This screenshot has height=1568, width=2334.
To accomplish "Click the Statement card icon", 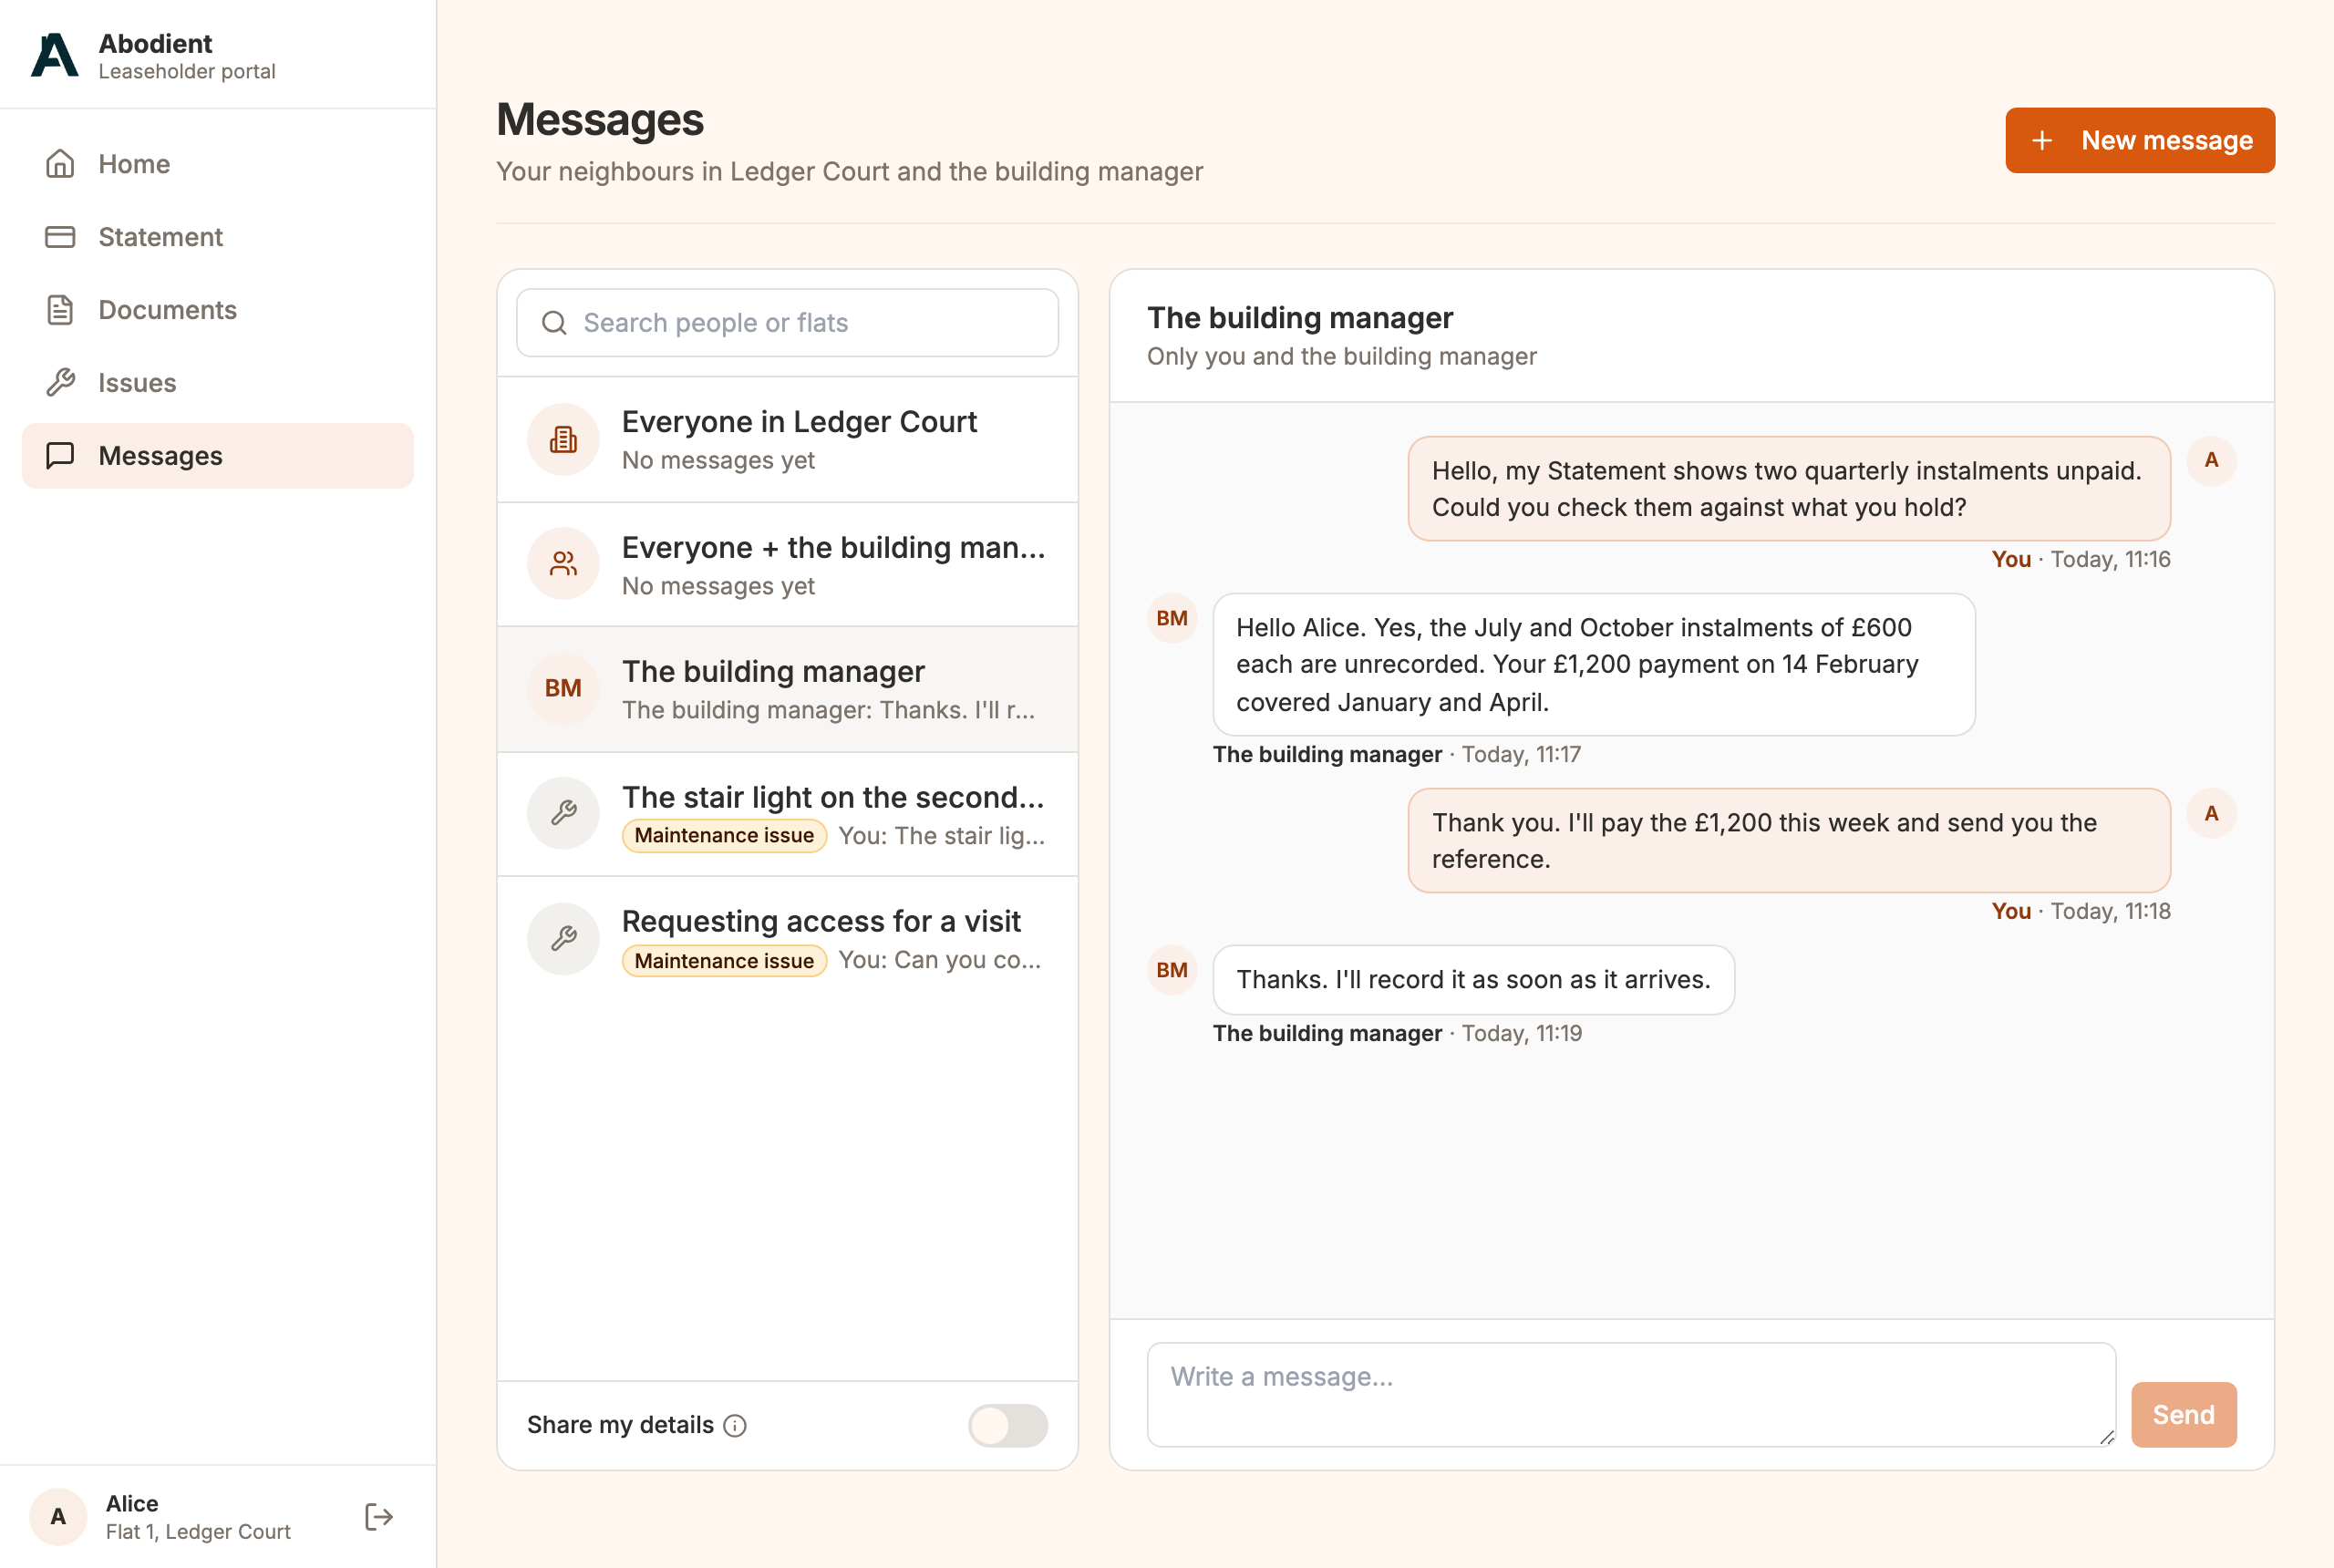I will tap(60, 236).
